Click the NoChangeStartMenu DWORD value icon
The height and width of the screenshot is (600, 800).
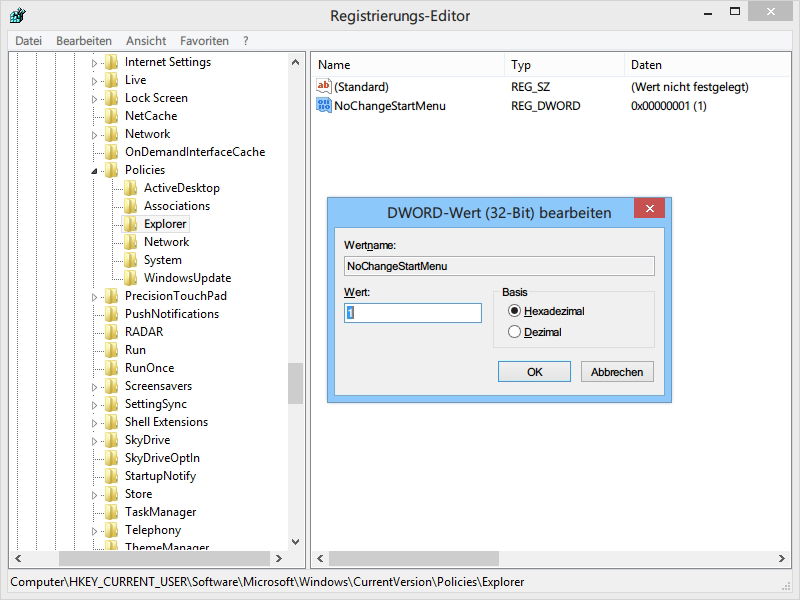[323, 106]
